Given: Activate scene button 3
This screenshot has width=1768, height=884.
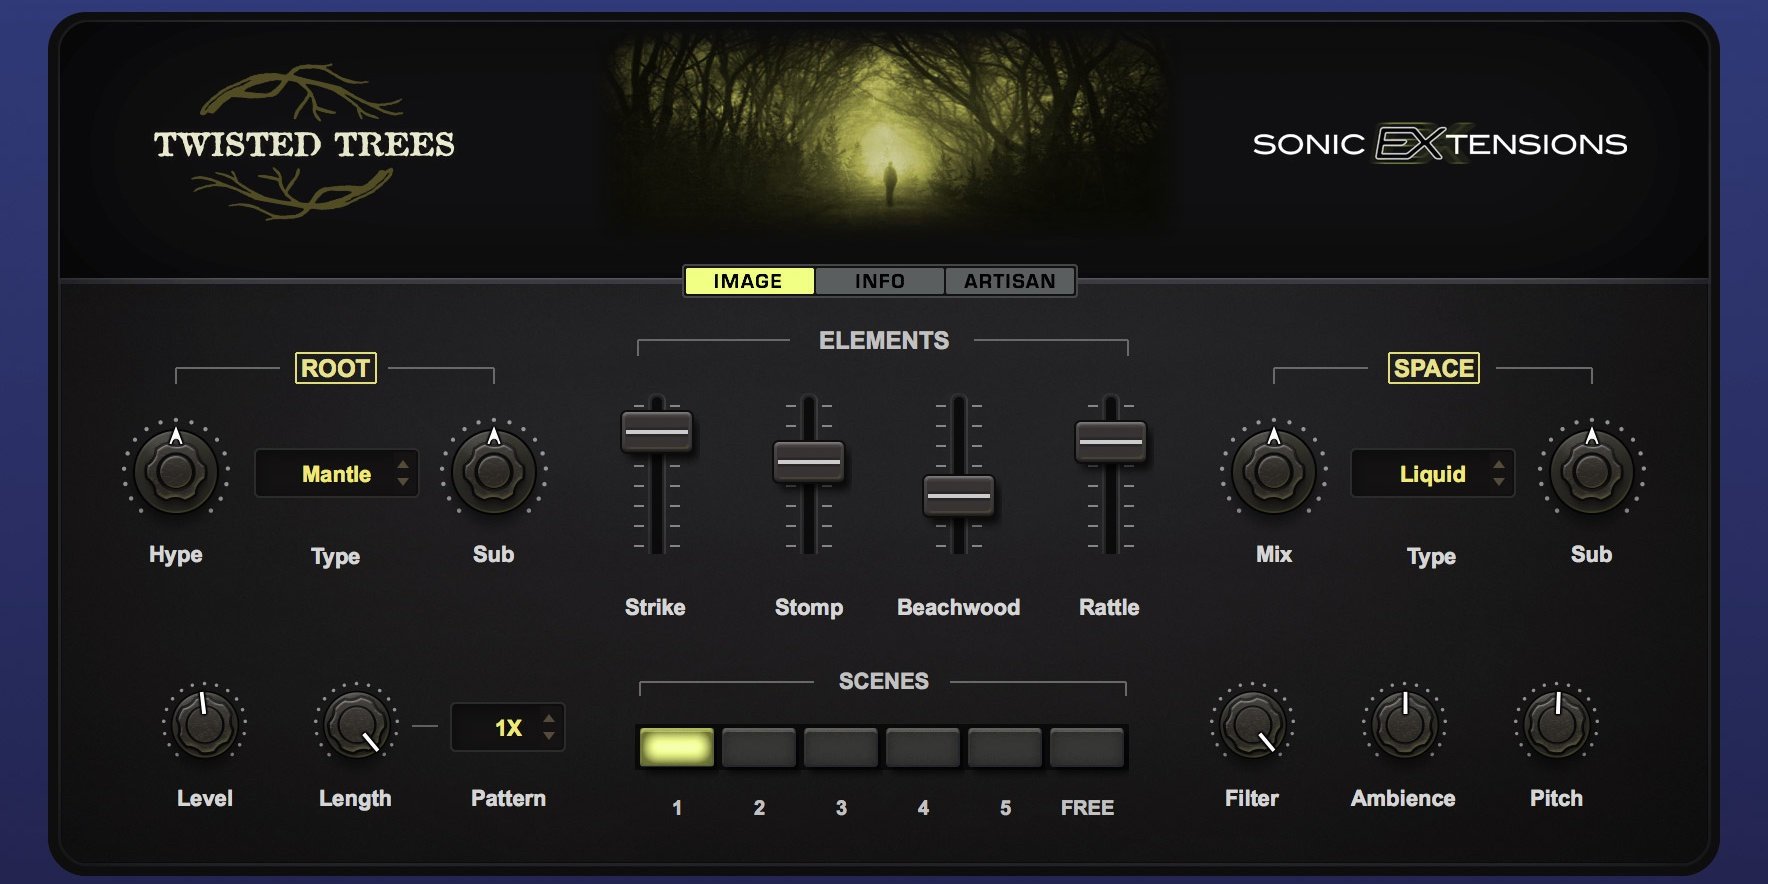Looking at the screenshot, I should pyautogui.click(x=841, y=748).
